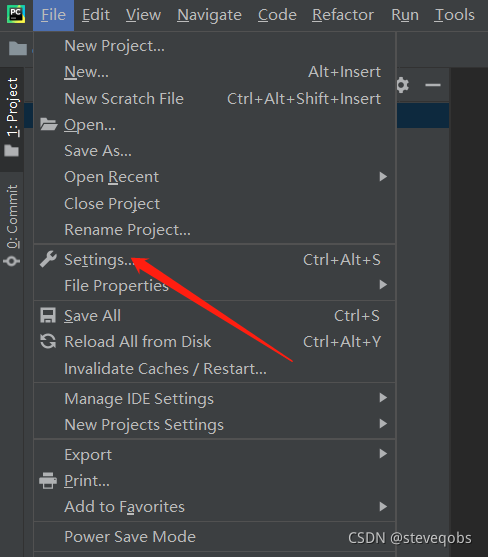Click the folder icon in the navigation bar

(x=18, y=49)
